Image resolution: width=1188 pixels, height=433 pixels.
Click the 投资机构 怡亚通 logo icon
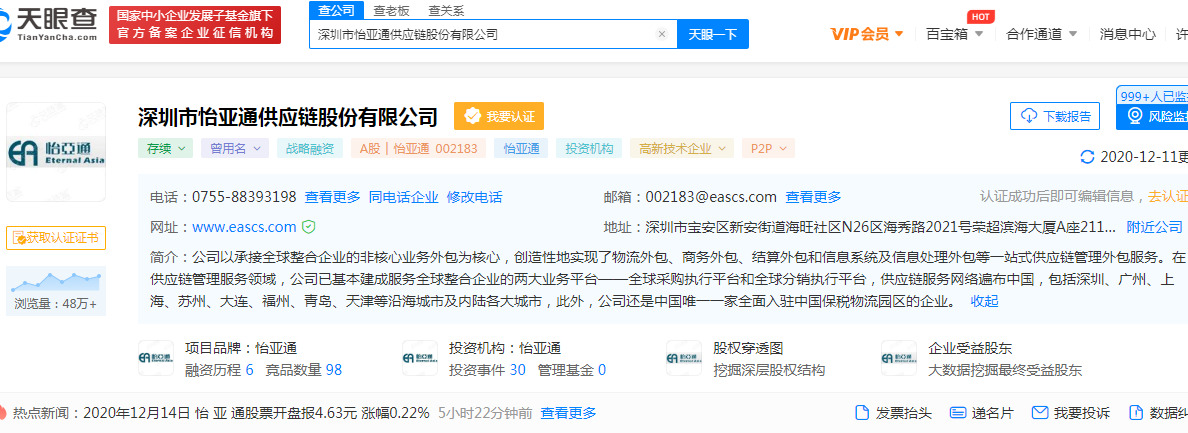[x=420, y=358]
